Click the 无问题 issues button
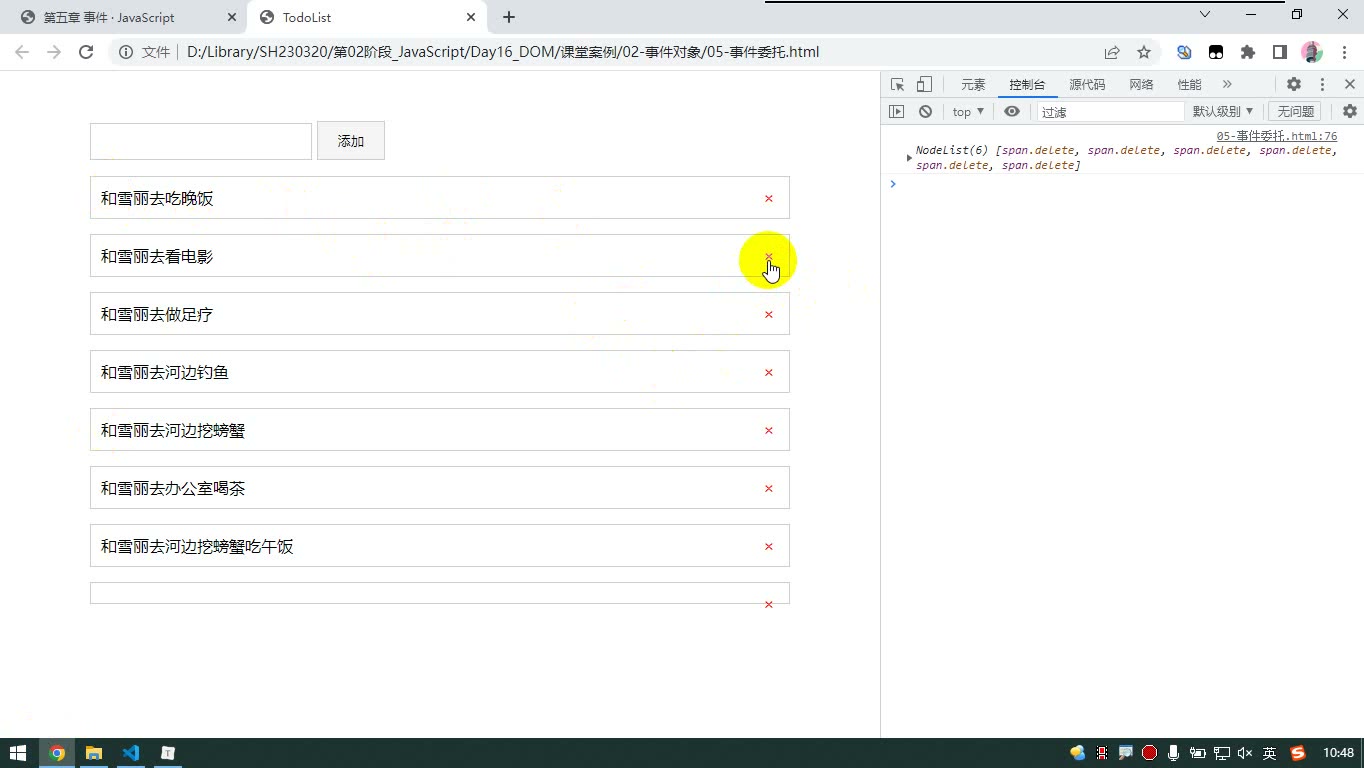The image size is (1364, 768). pos(1295,112)
